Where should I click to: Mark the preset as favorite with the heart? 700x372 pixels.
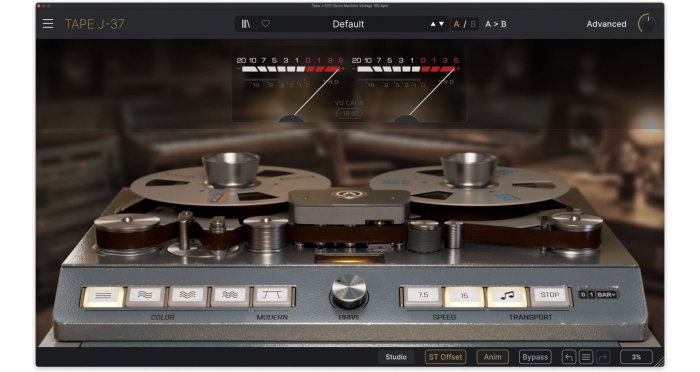pos(266,24)
